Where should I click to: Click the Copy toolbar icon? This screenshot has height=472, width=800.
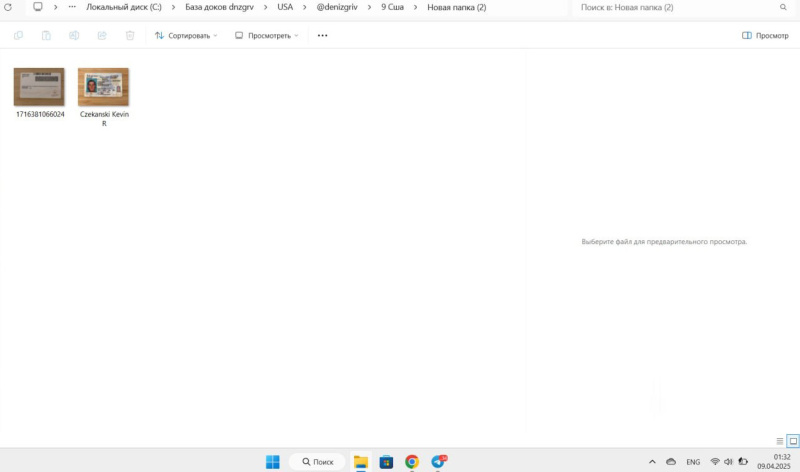(18, 35)
